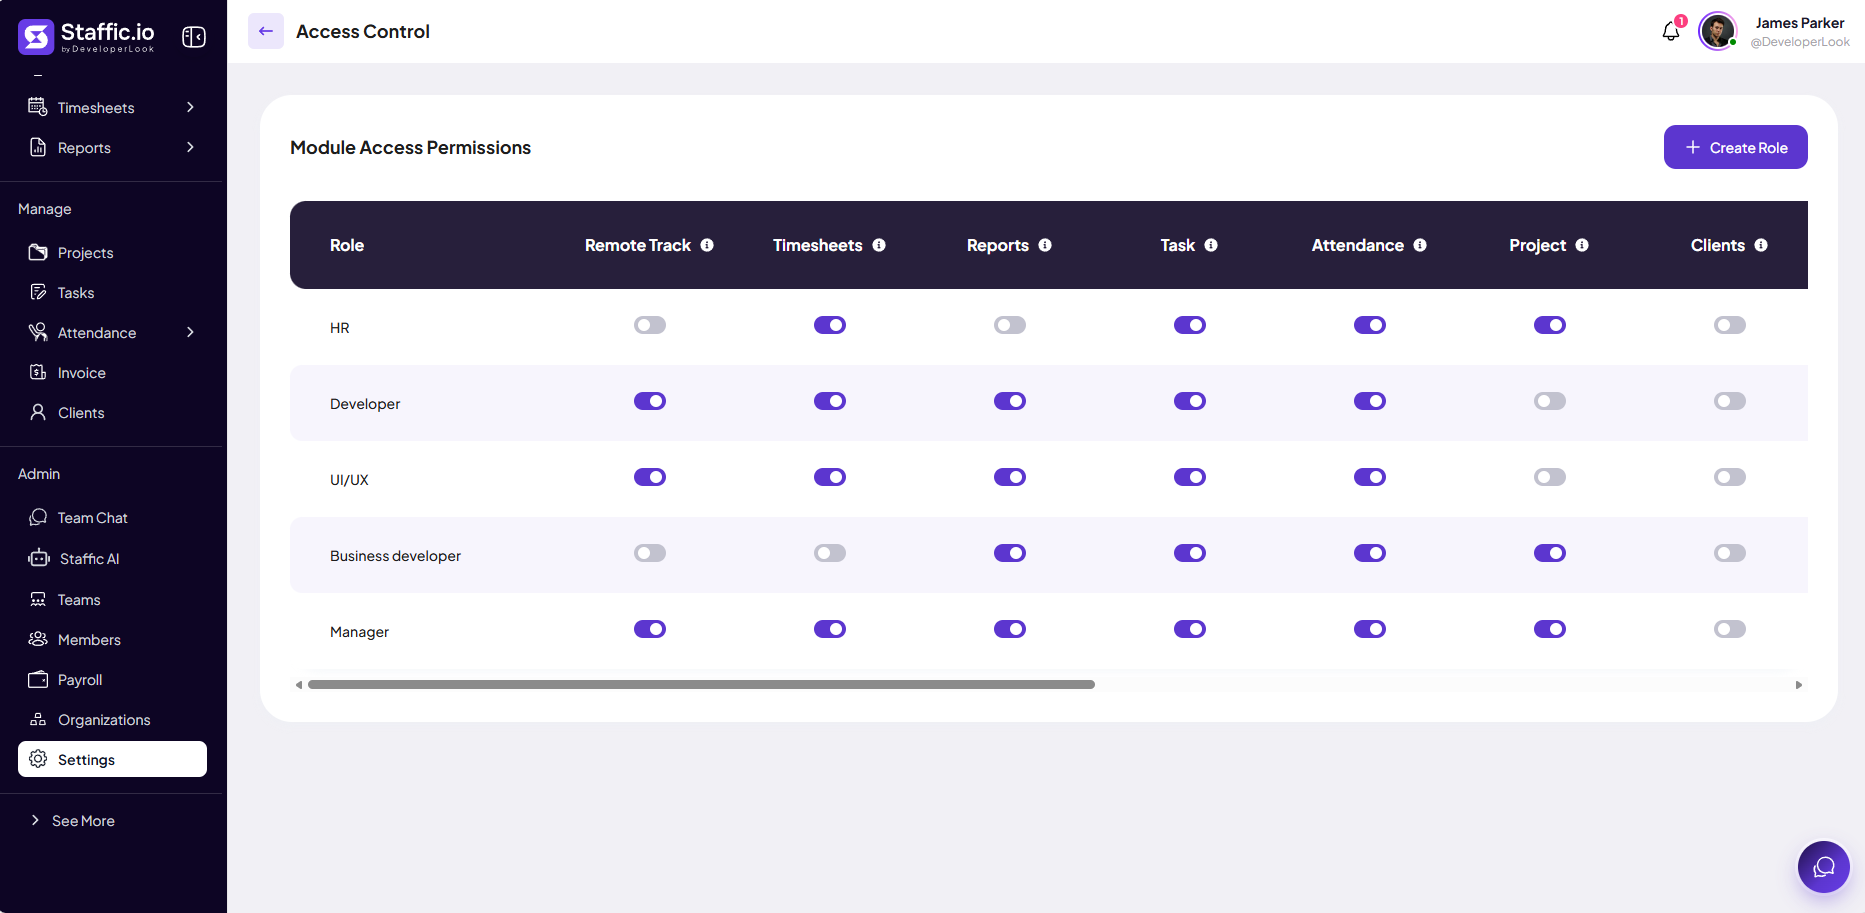This screenshot has height=913, width=1865.
Task: Click the Organizations hierarchy icon
Action: [x=38, y=719]
